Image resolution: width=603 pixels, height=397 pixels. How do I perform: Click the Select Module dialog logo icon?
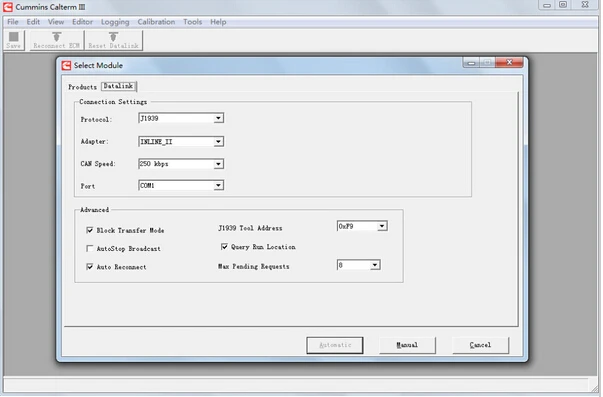(66, 65)
